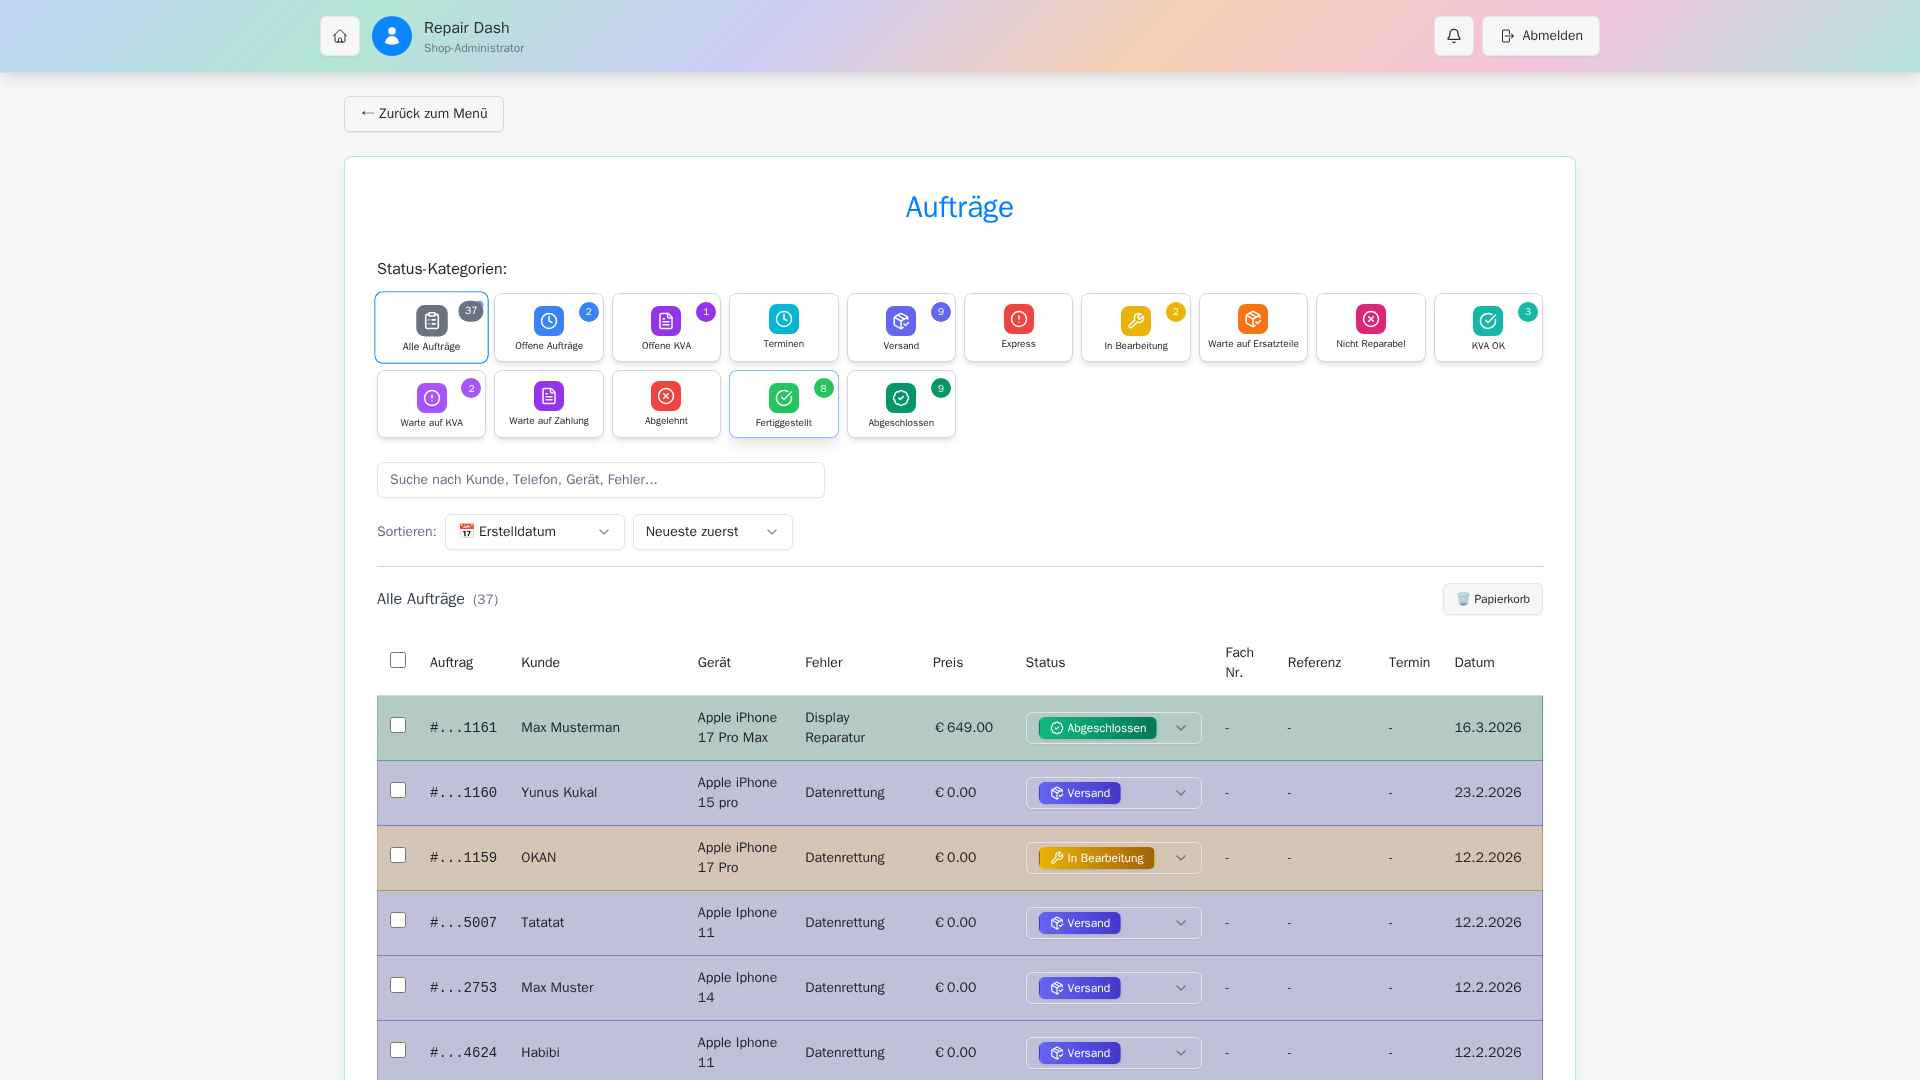1920x1080 pixels.
Task: Click device Apple iPhone 17 Pro Max
Action: 737,728
